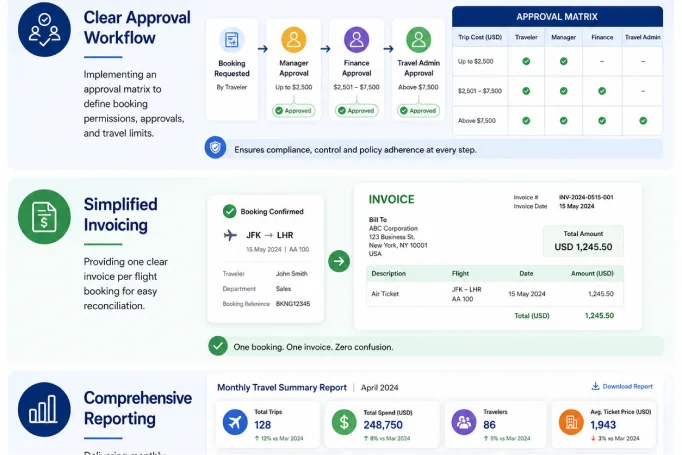Click the green arrow circle before invoice
The height and width of the screenshot is (455, 682).
(339, 261)
